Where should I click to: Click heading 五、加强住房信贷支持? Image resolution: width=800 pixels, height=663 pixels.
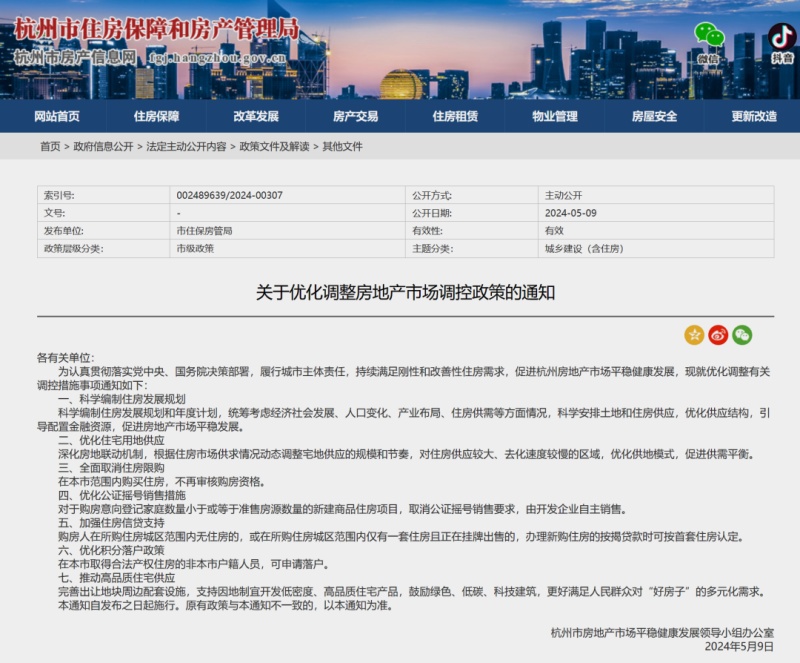pos(111,523)
